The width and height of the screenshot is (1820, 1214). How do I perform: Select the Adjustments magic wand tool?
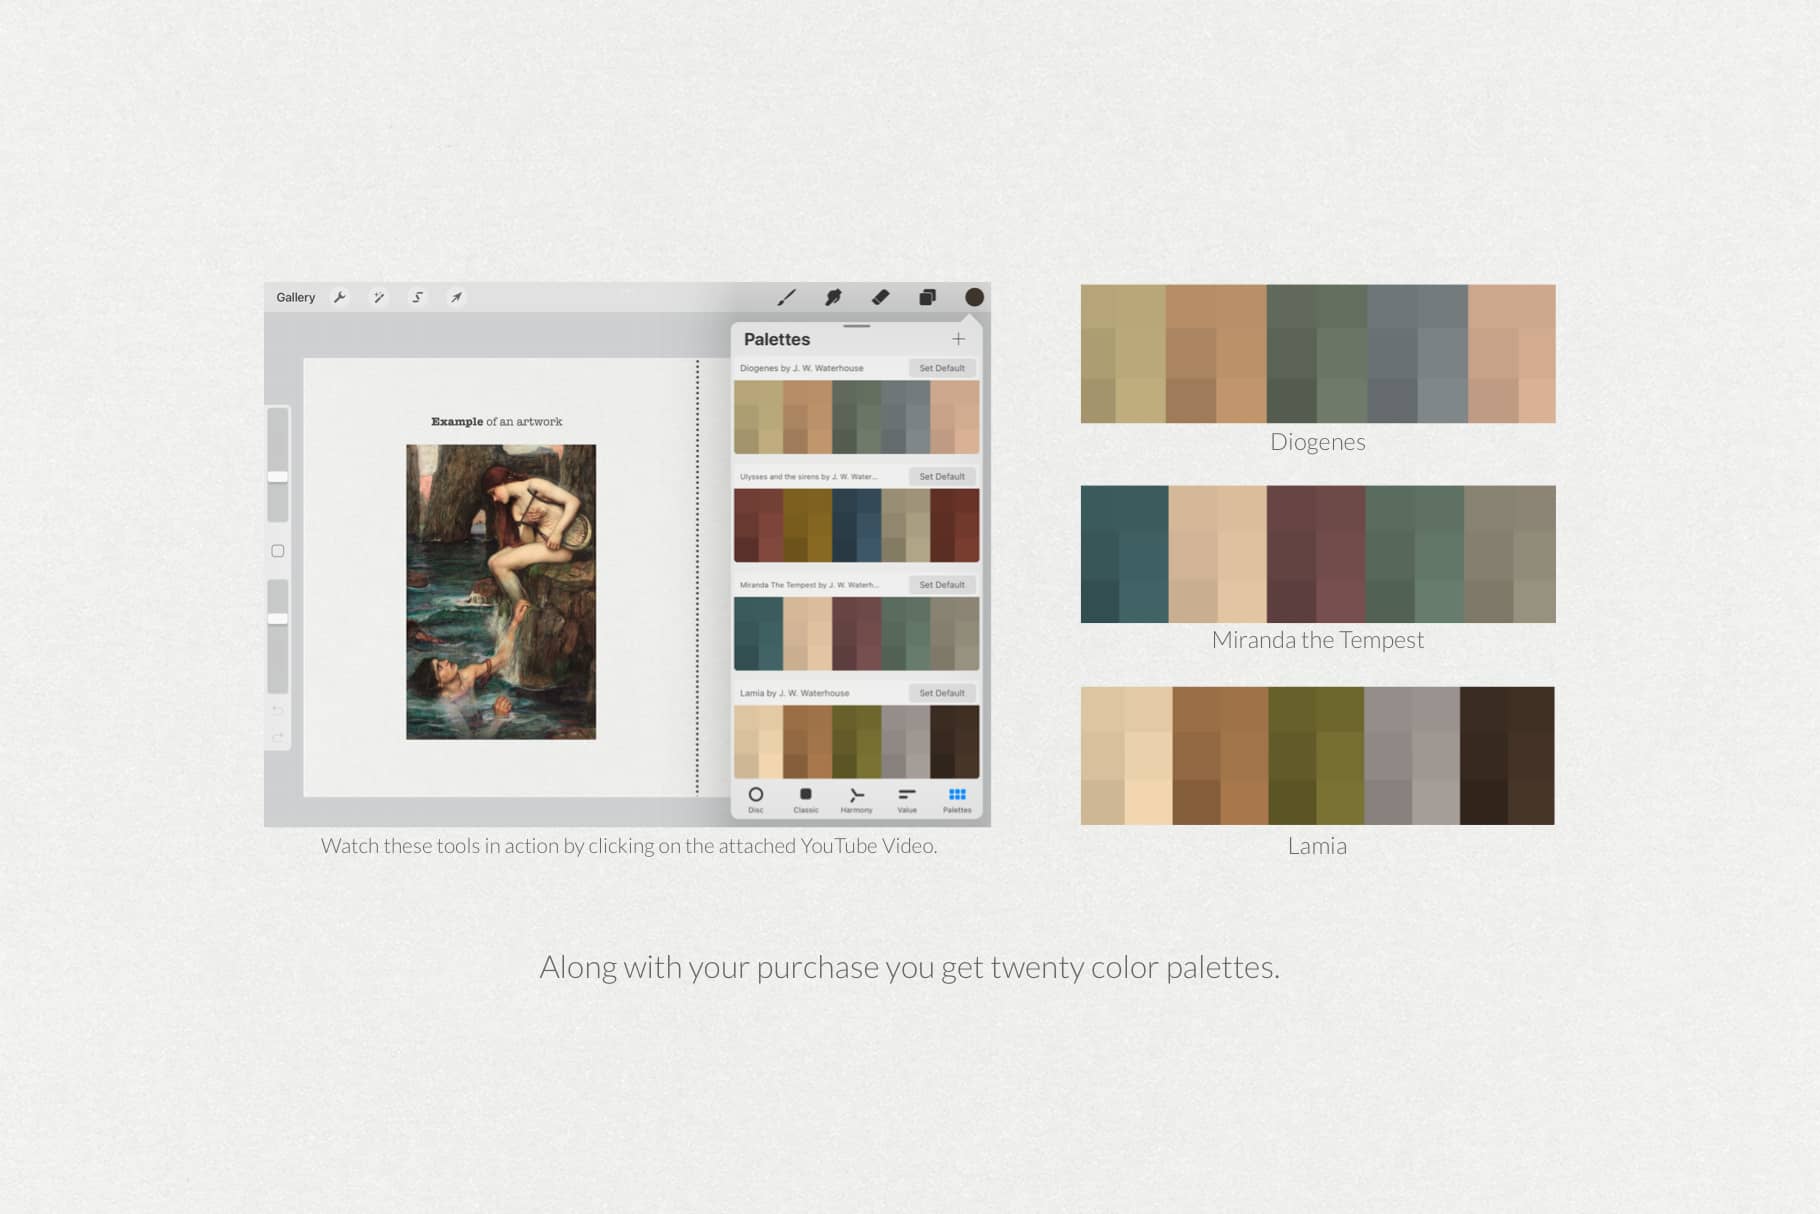(378, 296)
